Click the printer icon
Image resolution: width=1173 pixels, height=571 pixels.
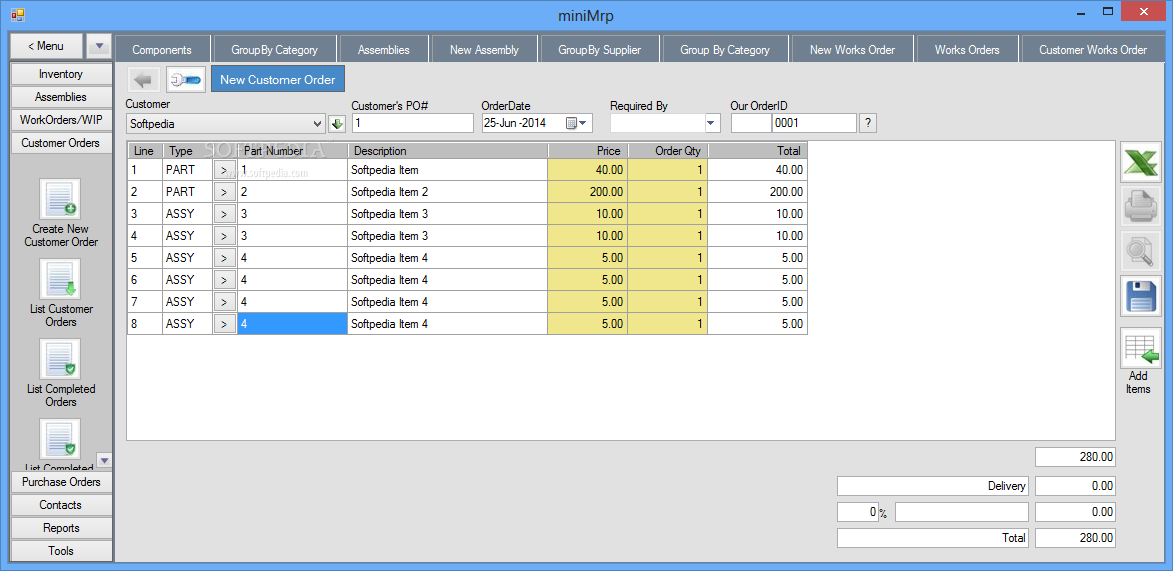click(1140, 207)
